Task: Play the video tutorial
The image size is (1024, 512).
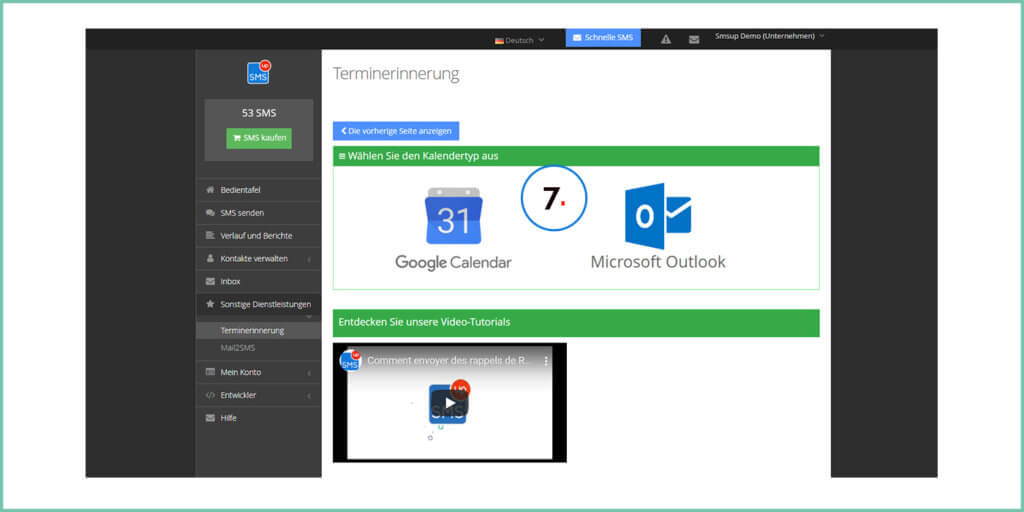Action: point(450,403)
